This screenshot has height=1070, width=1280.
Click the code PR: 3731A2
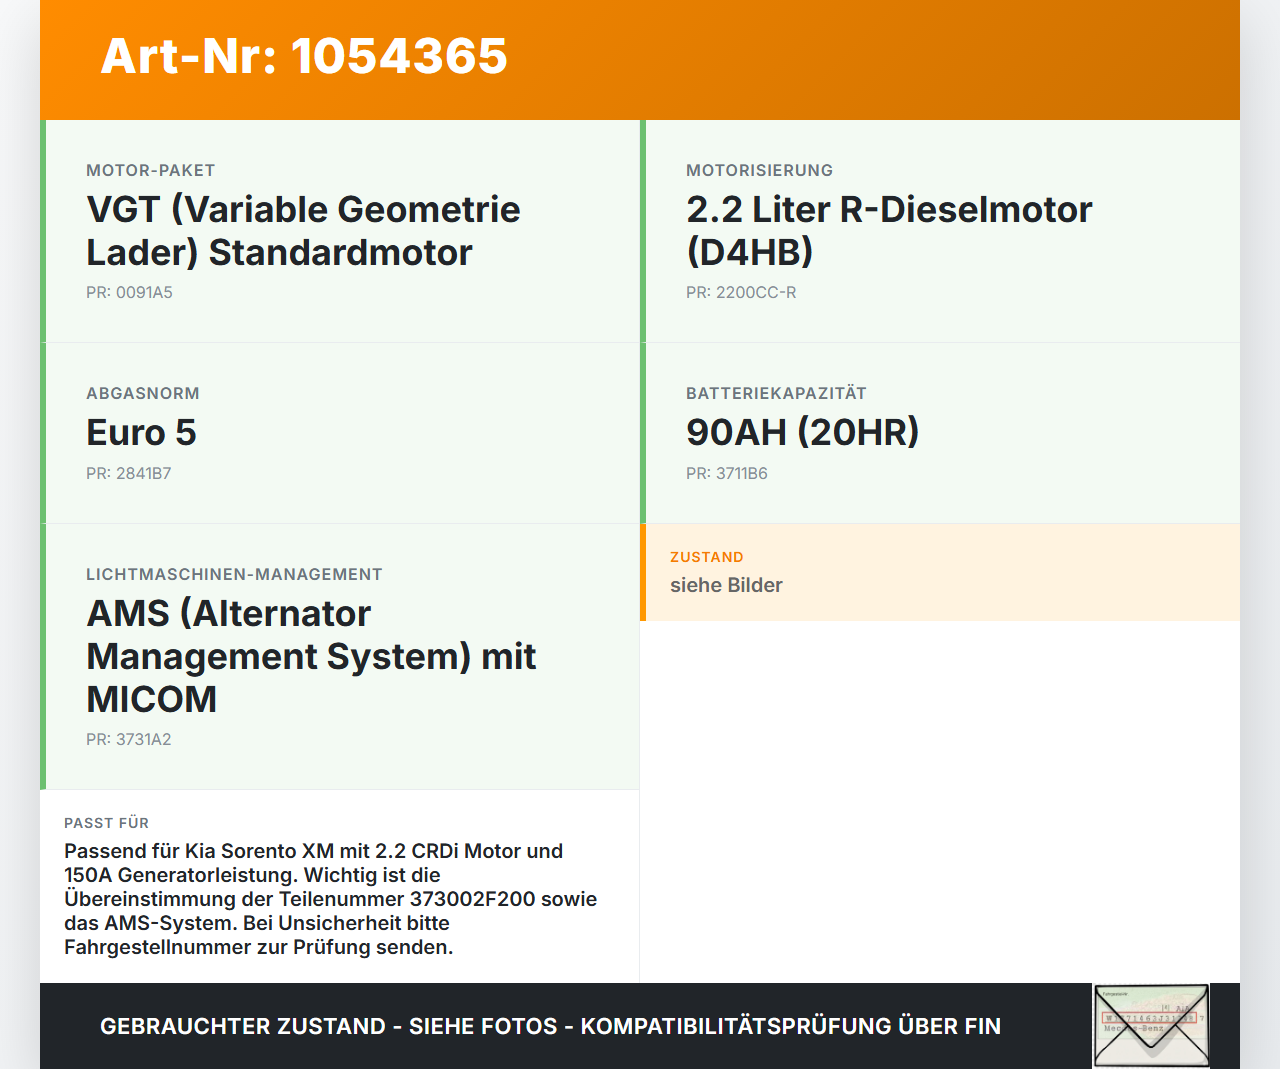129,739
